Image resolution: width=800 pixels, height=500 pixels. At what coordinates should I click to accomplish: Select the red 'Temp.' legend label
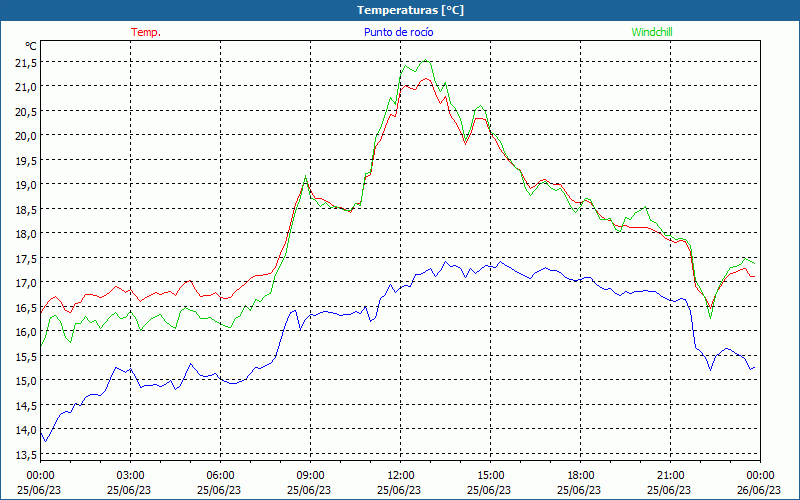point(146,32)
